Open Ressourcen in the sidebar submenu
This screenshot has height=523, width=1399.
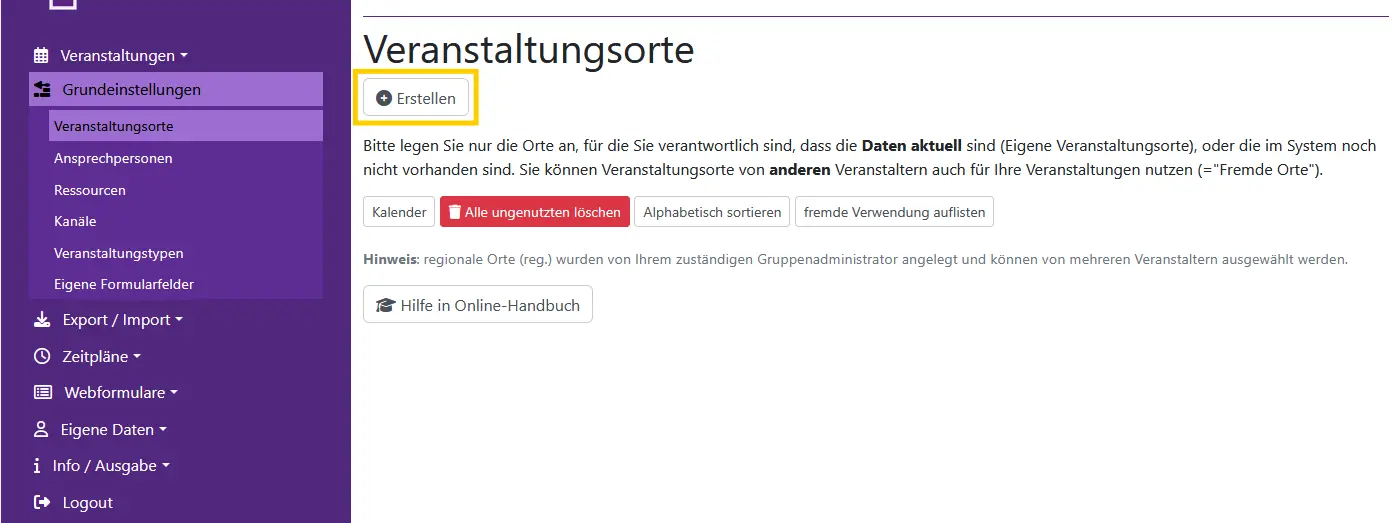90,190
